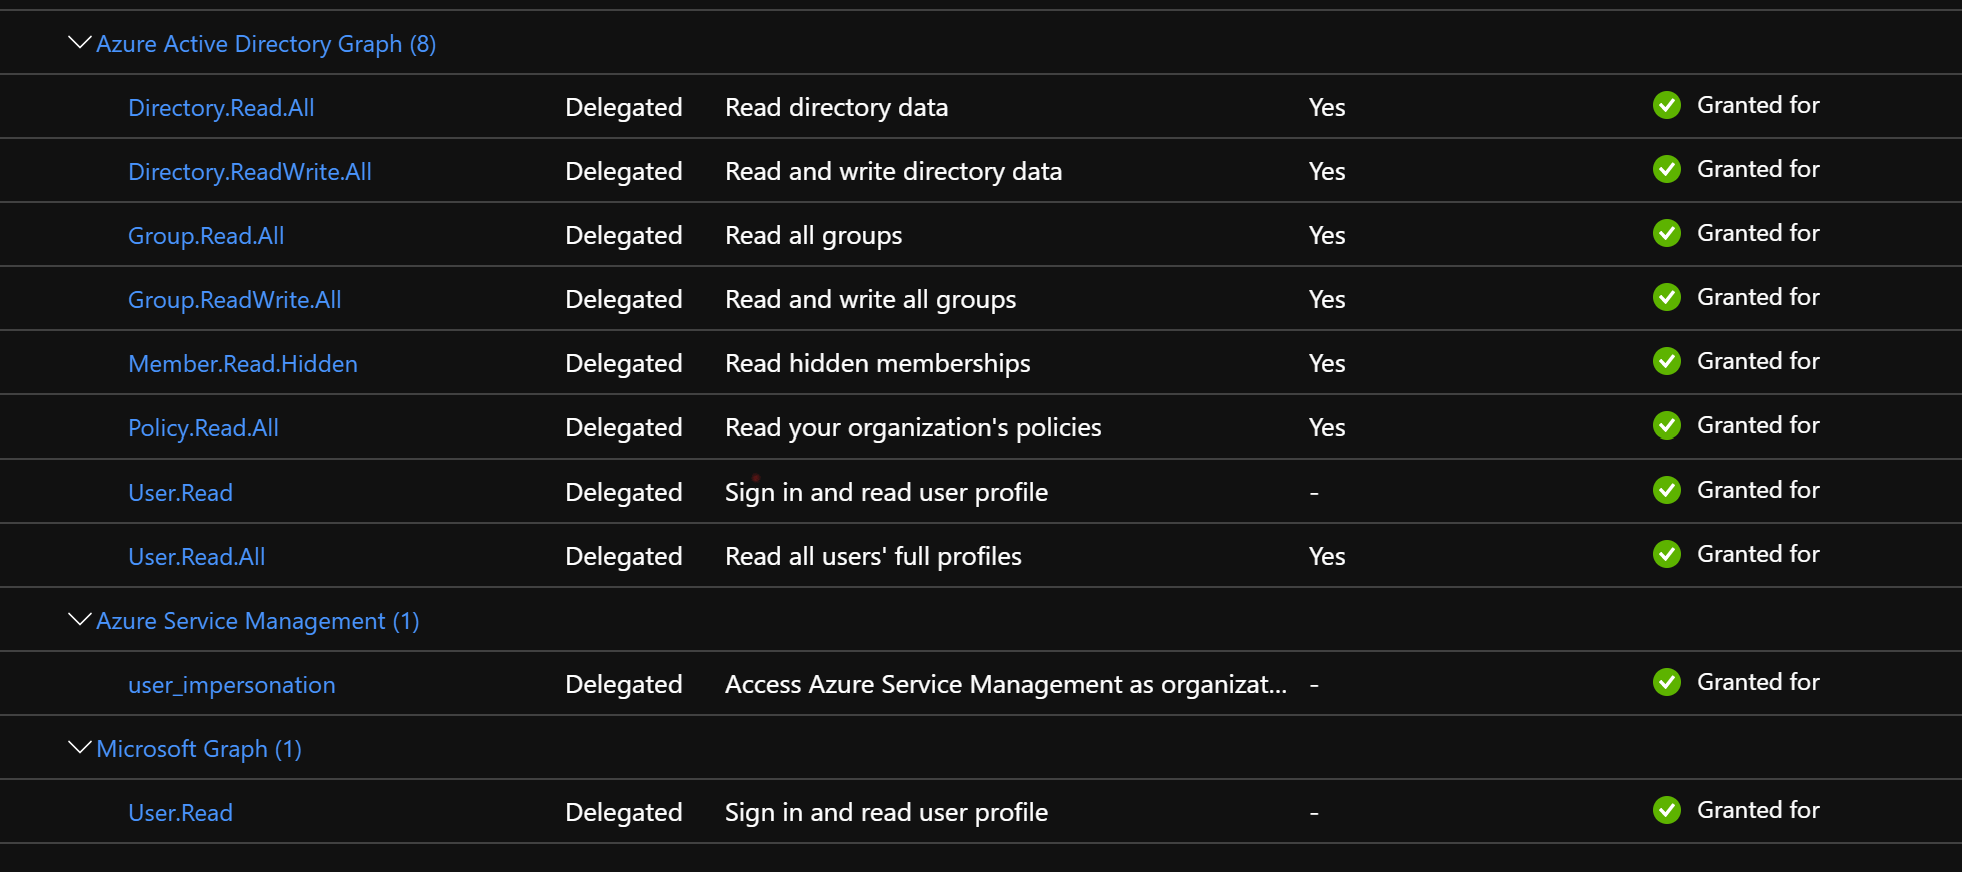
Task: Click the granted checkmark for Policy.Read.All
Action: [x=1667, y=425]
